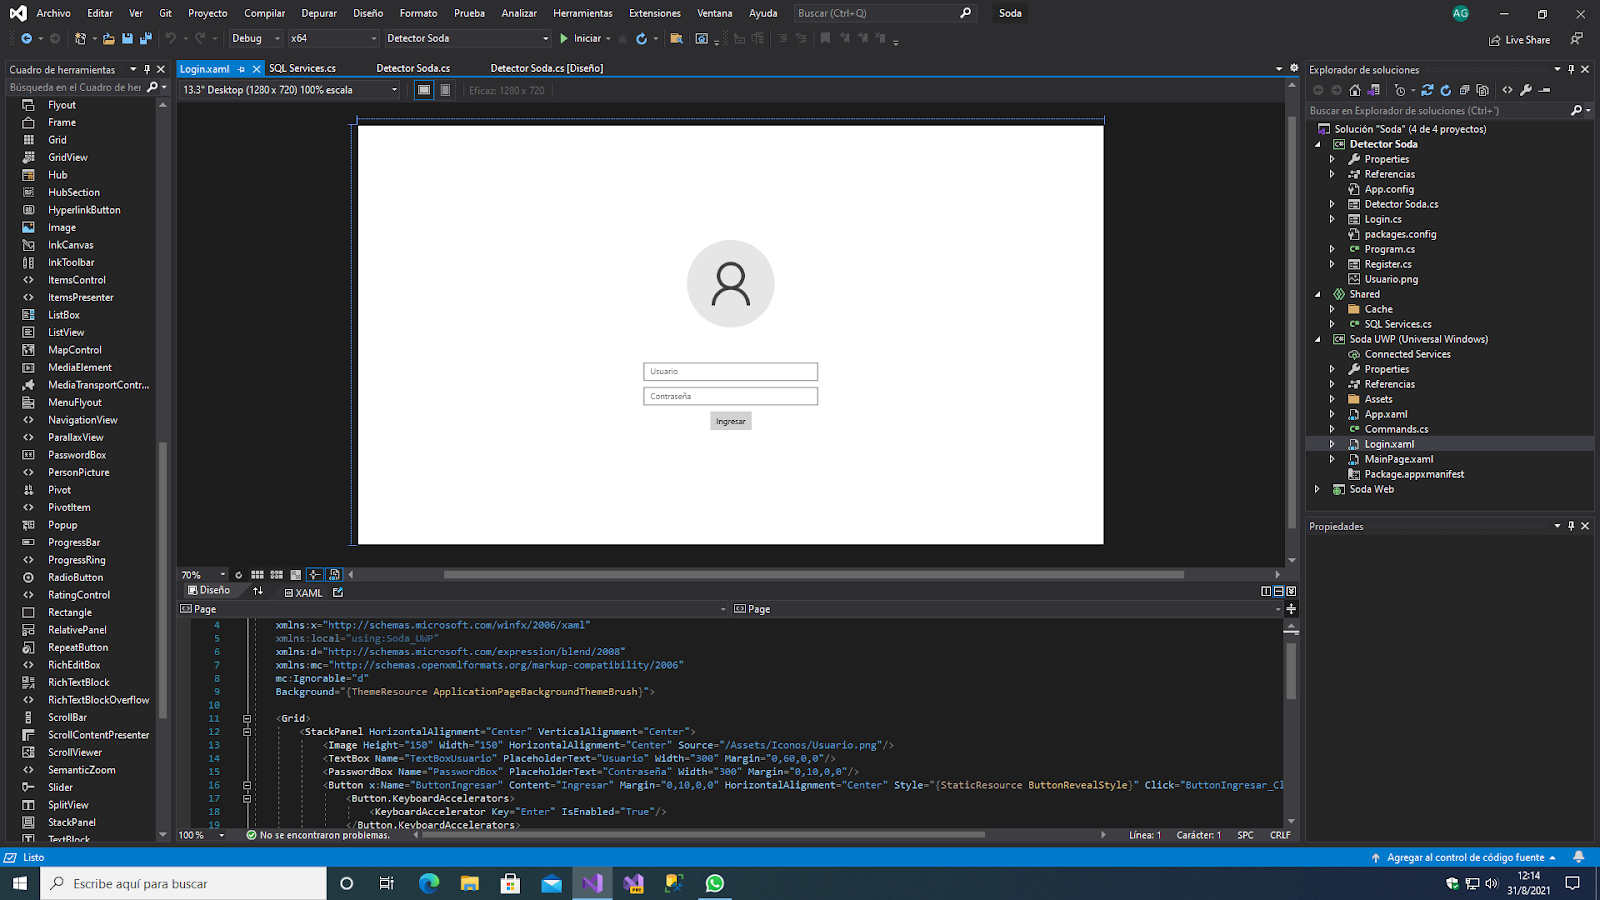Swap the Design and XAML panes
The height and width of the screenshot is (900, 1600).
click(258, 591)
